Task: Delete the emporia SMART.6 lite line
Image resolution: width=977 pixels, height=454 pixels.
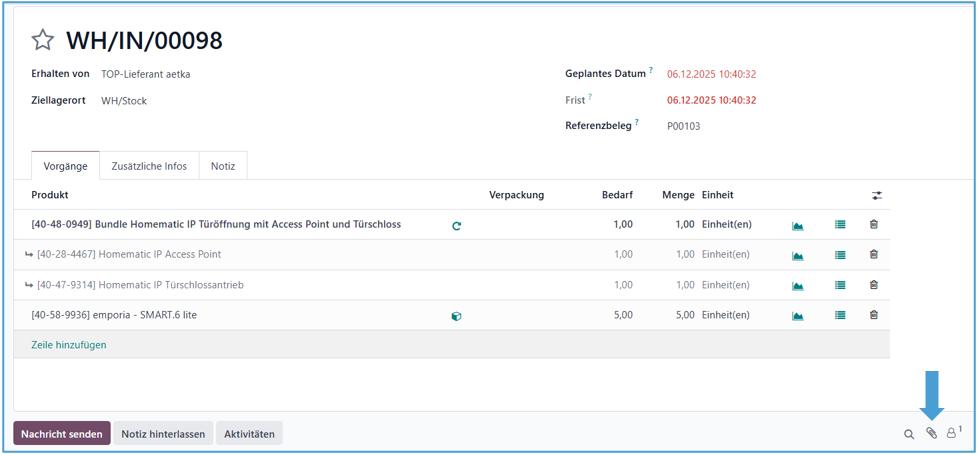Action: click(x=873, y=315)
